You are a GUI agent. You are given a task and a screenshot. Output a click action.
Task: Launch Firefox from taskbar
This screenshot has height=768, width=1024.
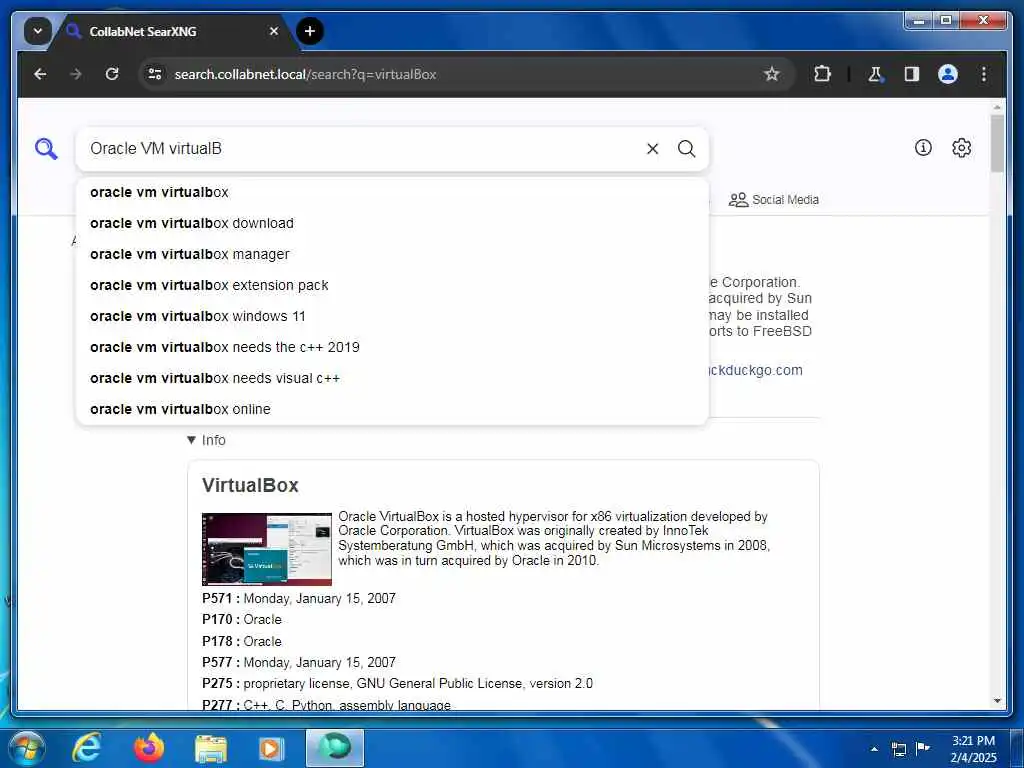148,748
